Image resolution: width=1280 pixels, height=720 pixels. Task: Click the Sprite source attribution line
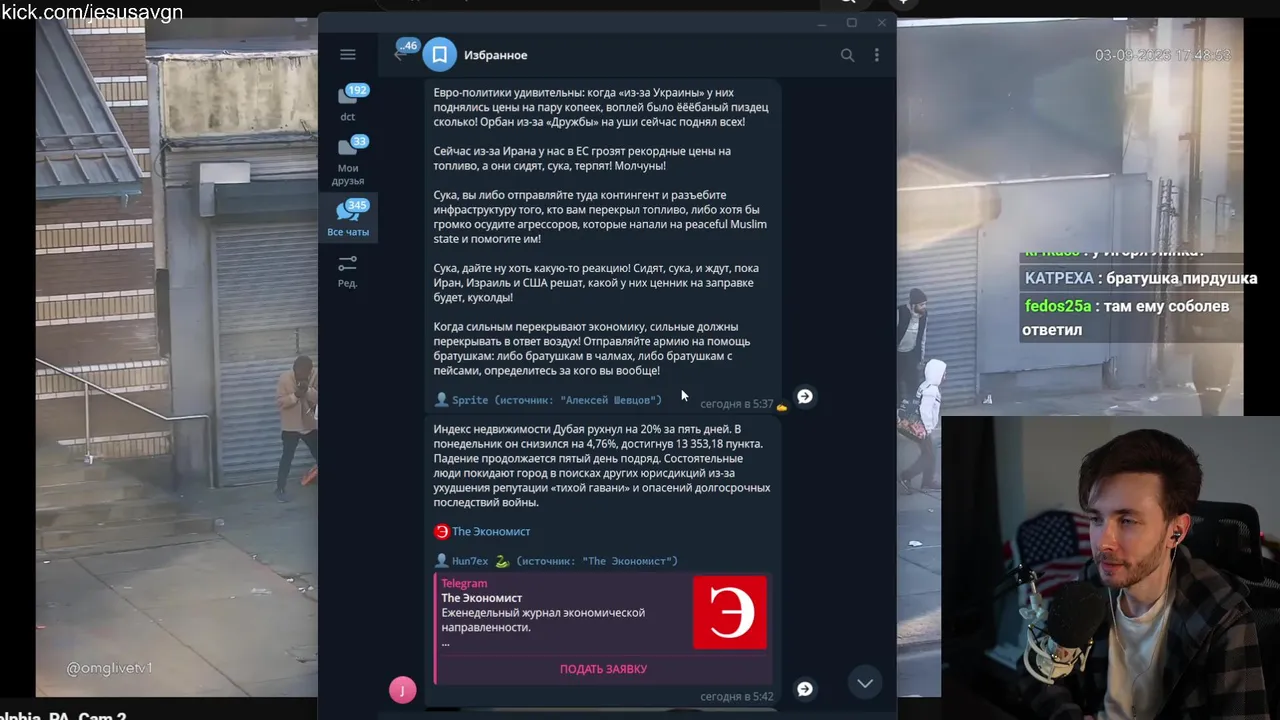tap(548, 400)
